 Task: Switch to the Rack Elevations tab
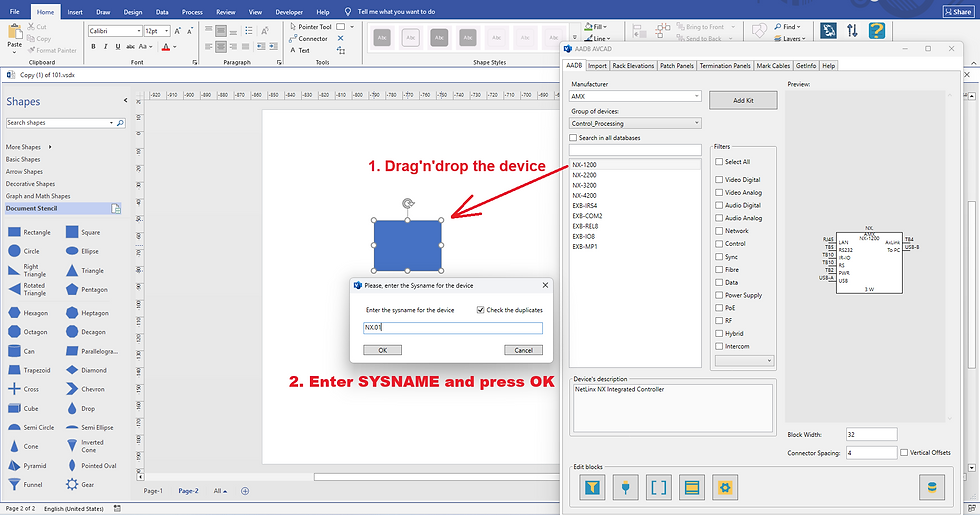633,66
